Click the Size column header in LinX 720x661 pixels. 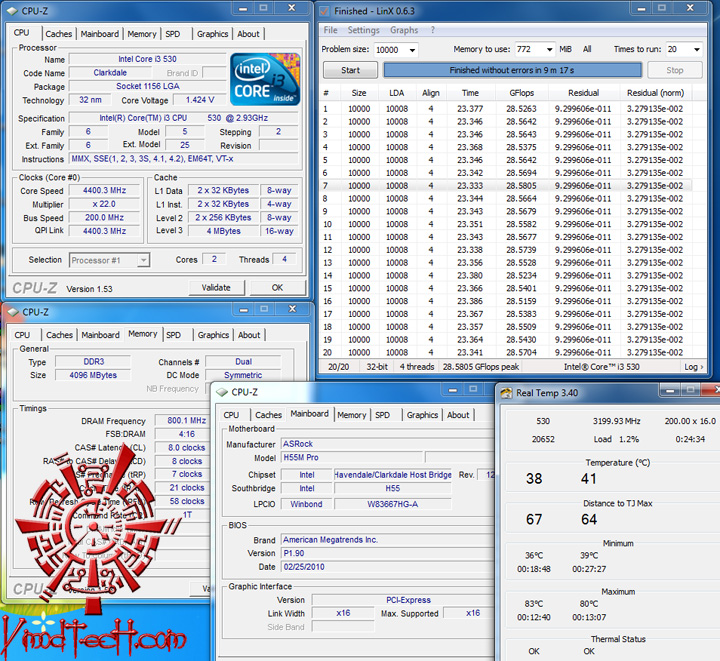point(359,93)
